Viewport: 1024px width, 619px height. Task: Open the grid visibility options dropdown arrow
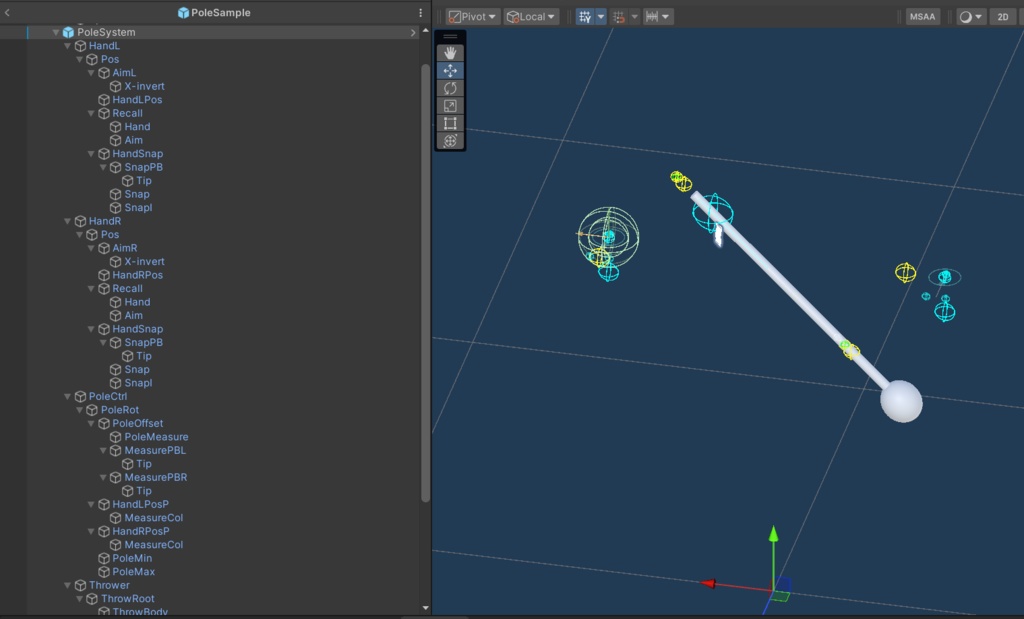(601, 16)
